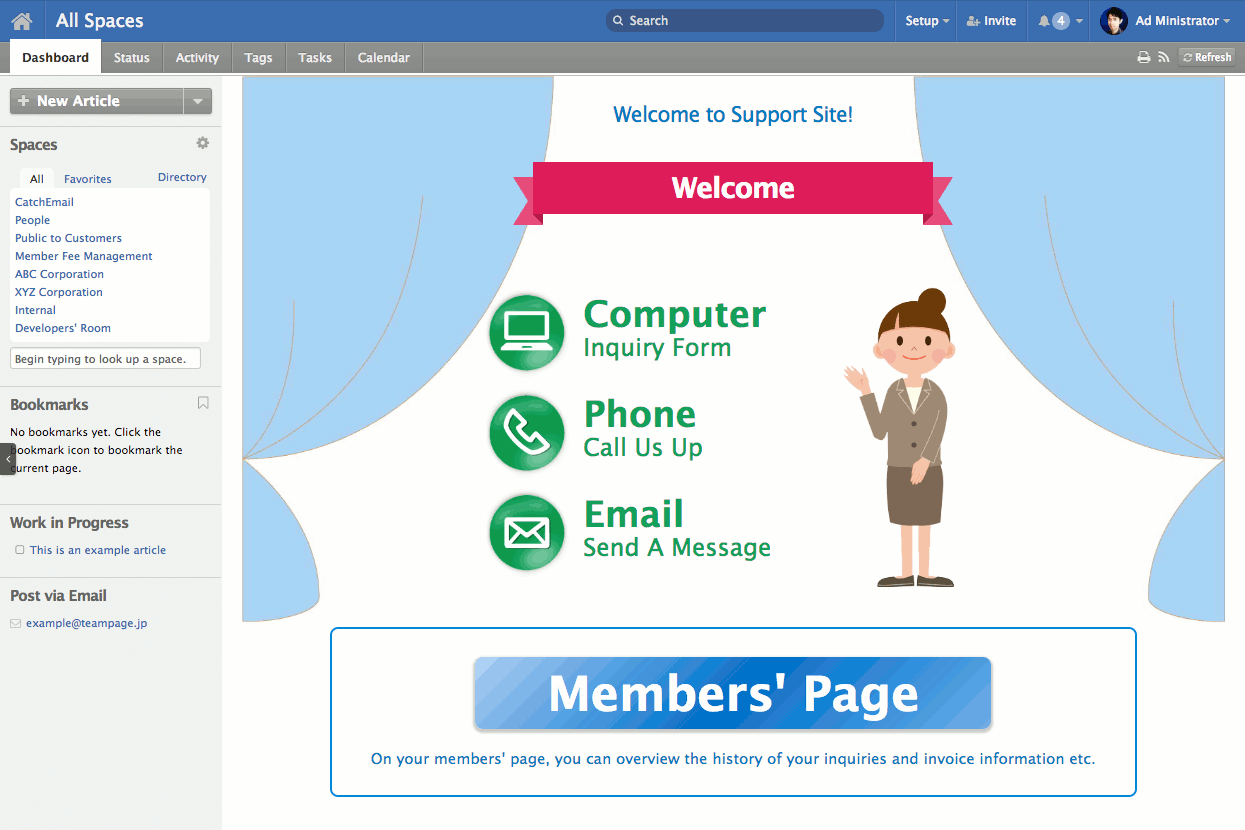
Task: Open Spaces settings gear icon
Action: (203, 143)
